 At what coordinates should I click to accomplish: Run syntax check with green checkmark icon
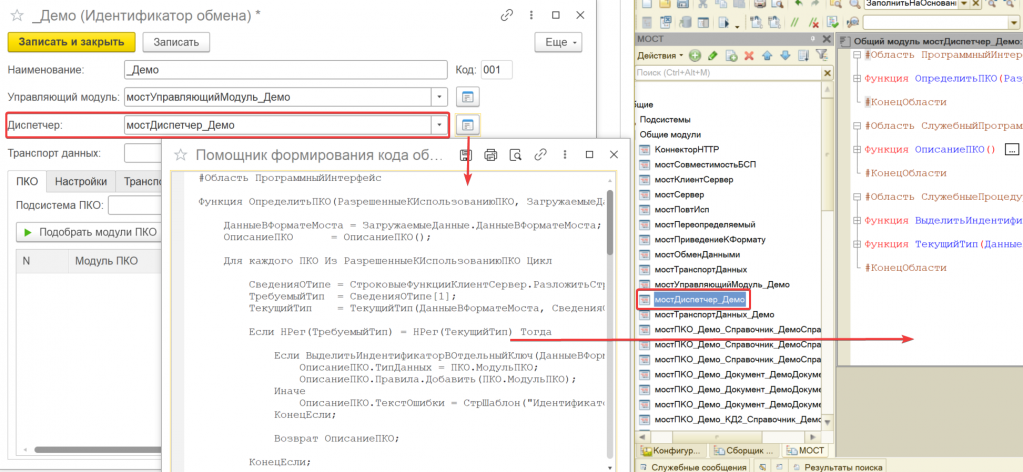pyautogui.click(x=834, y=23)
